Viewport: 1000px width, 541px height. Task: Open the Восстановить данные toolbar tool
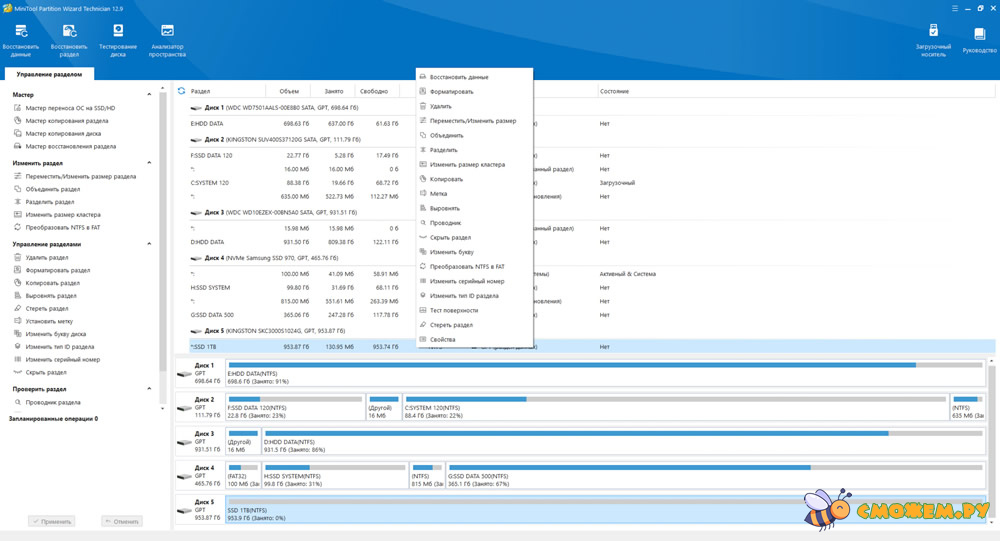tap(20, 40)
